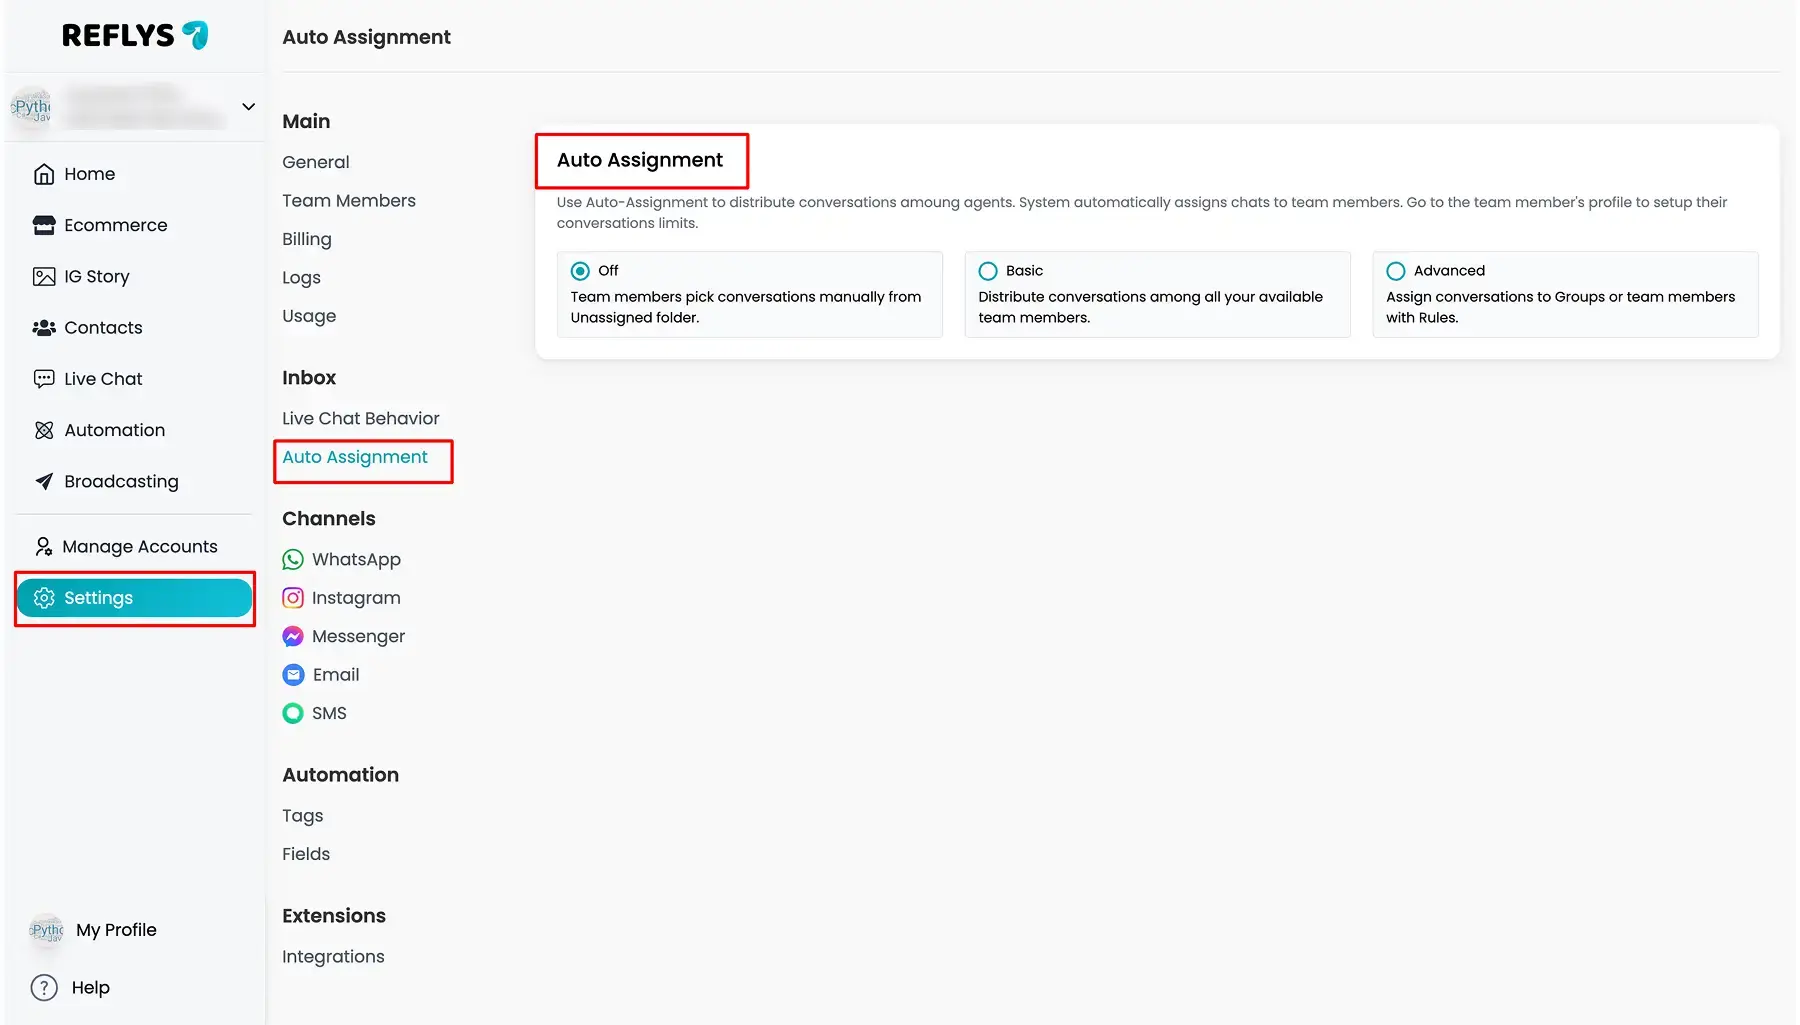
Task: Open Ecommerce via its store icon
Action: click(x=44, y=225)
